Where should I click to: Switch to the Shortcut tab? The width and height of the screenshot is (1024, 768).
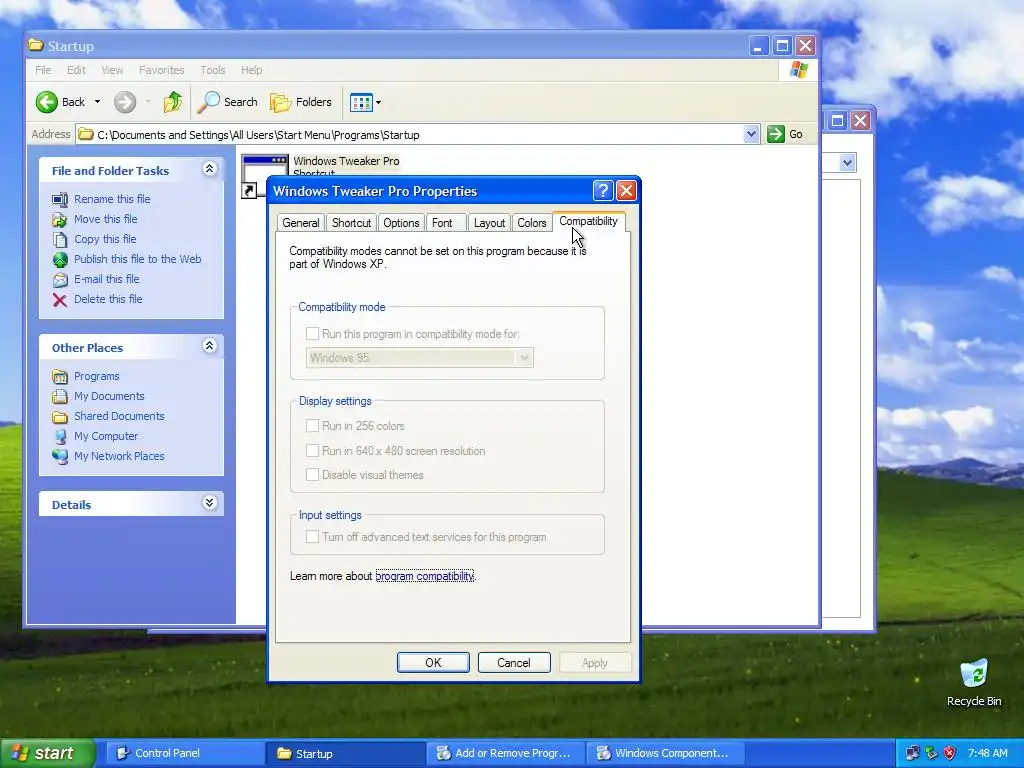[x=351, y=223]
